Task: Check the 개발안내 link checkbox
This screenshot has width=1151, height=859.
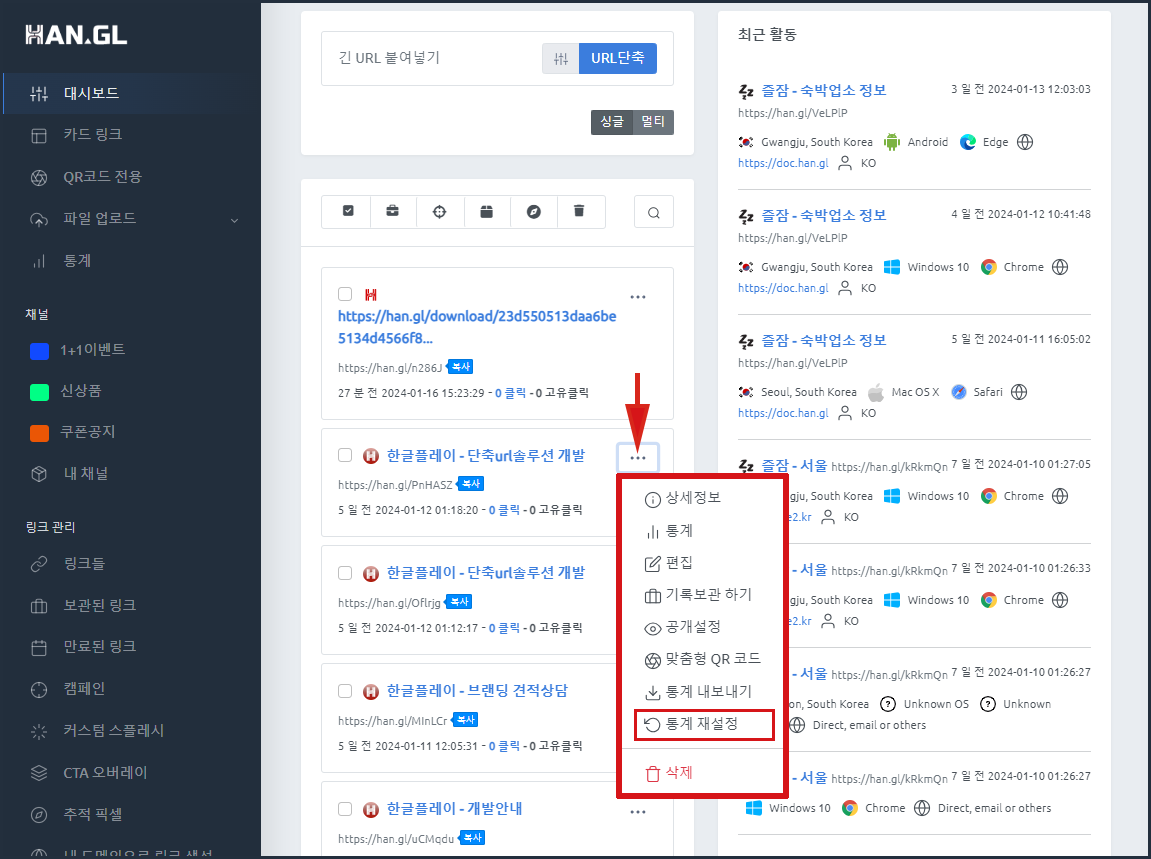Action: point(345,809)
